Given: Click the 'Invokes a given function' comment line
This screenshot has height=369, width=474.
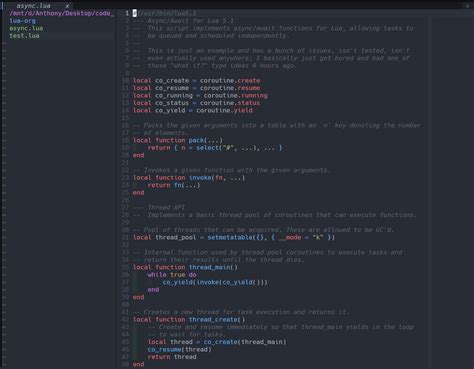Looking at the screenshot, I should click(x=232, y=170).
